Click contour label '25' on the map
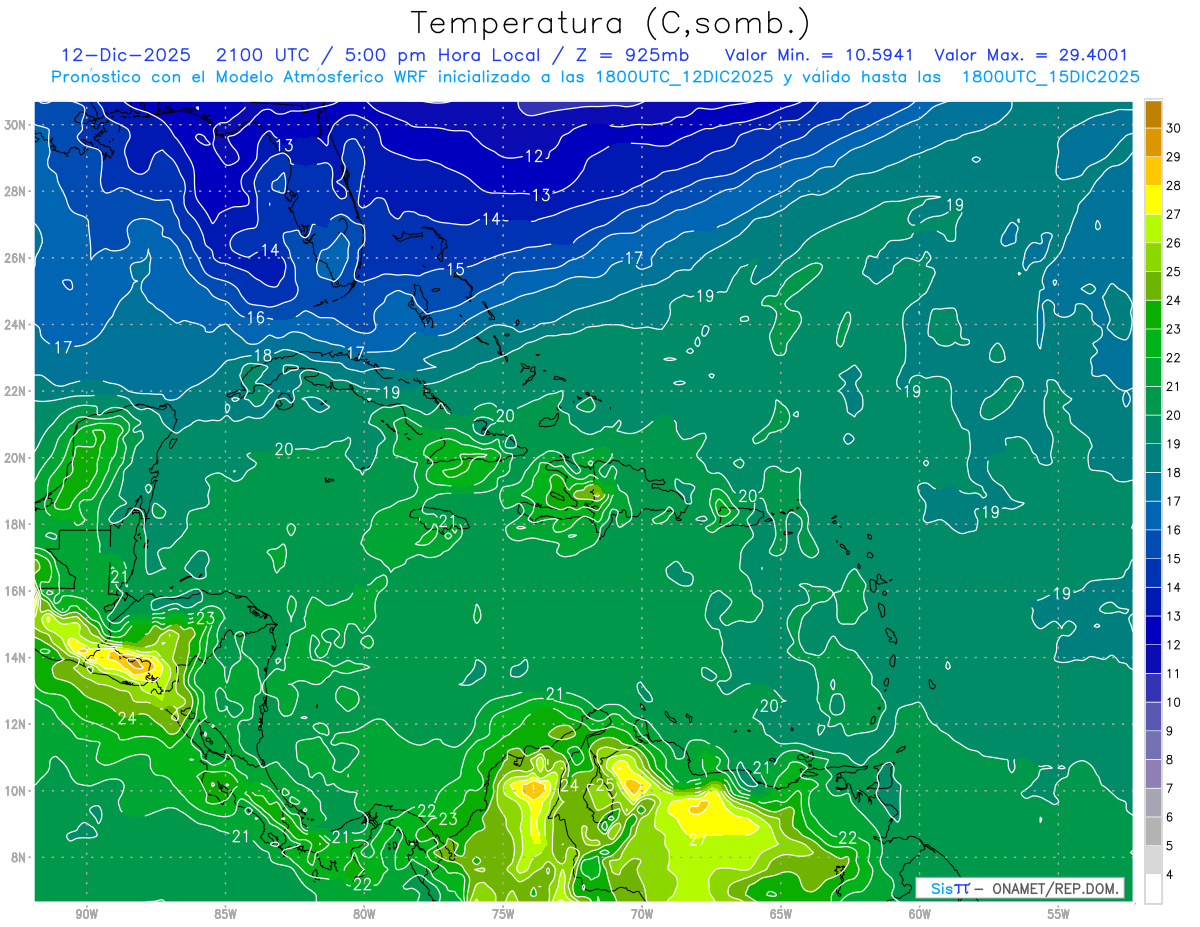The width and height of the screenshot is (1200, 927). pos(605,785)
